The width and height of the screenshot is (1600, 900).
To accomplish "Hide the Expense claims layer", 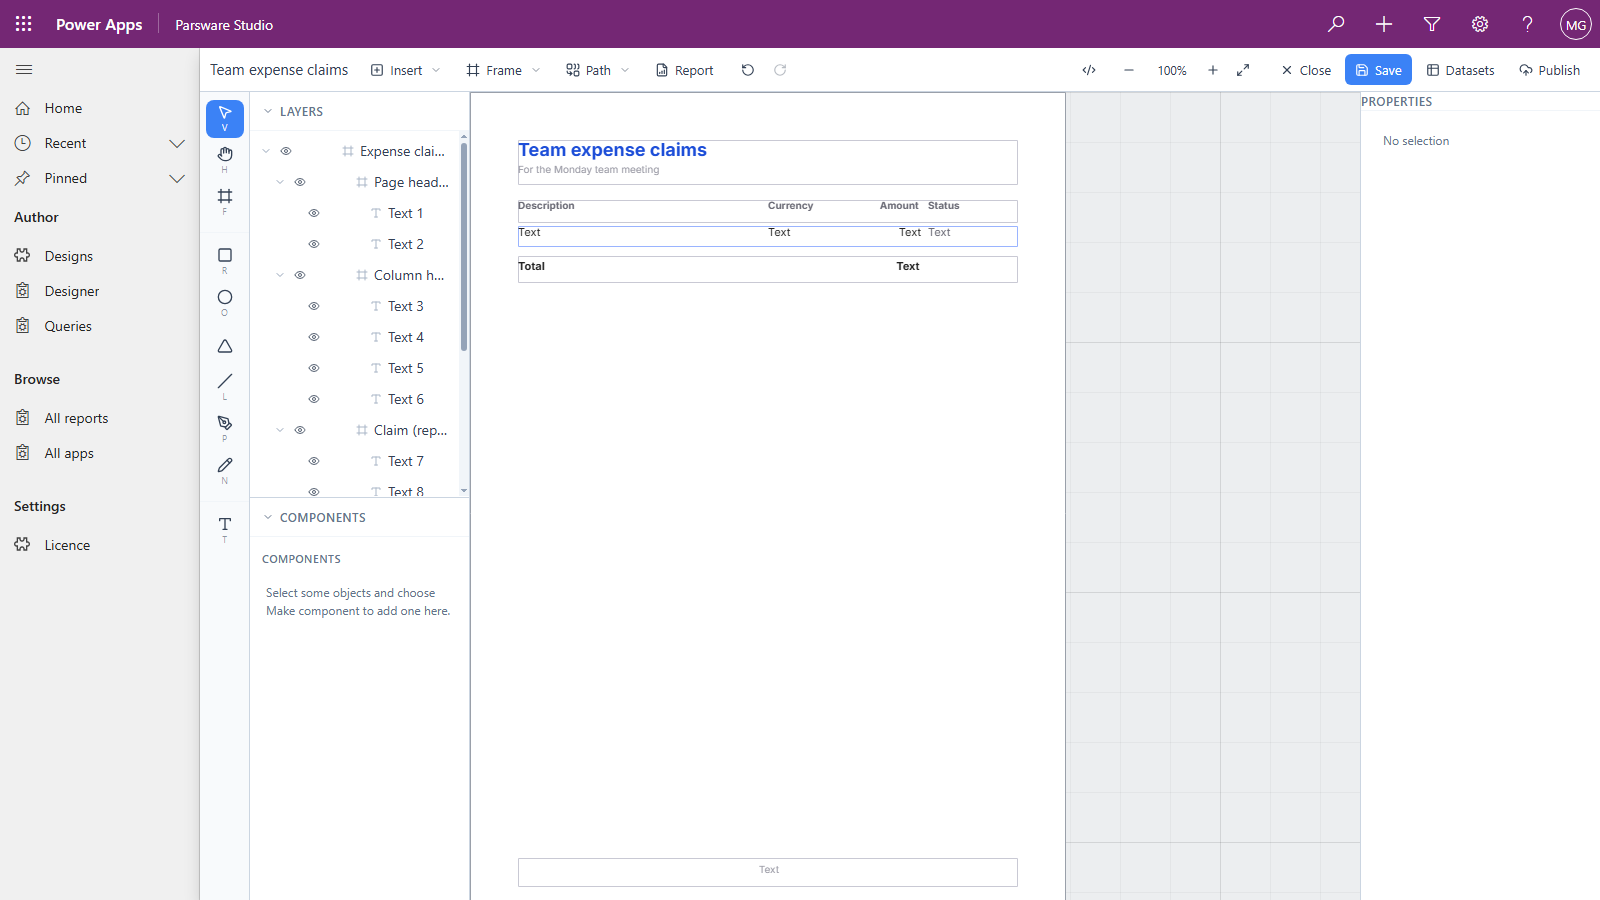I will tap(286, 151).
